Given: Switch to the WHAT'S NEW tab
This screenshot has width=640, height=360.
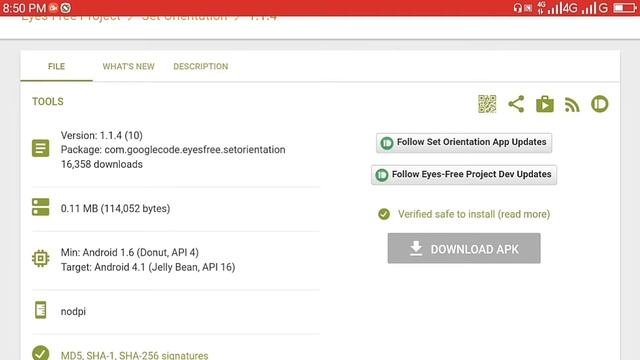Looking at the screenshot, I should coord(129,67).
